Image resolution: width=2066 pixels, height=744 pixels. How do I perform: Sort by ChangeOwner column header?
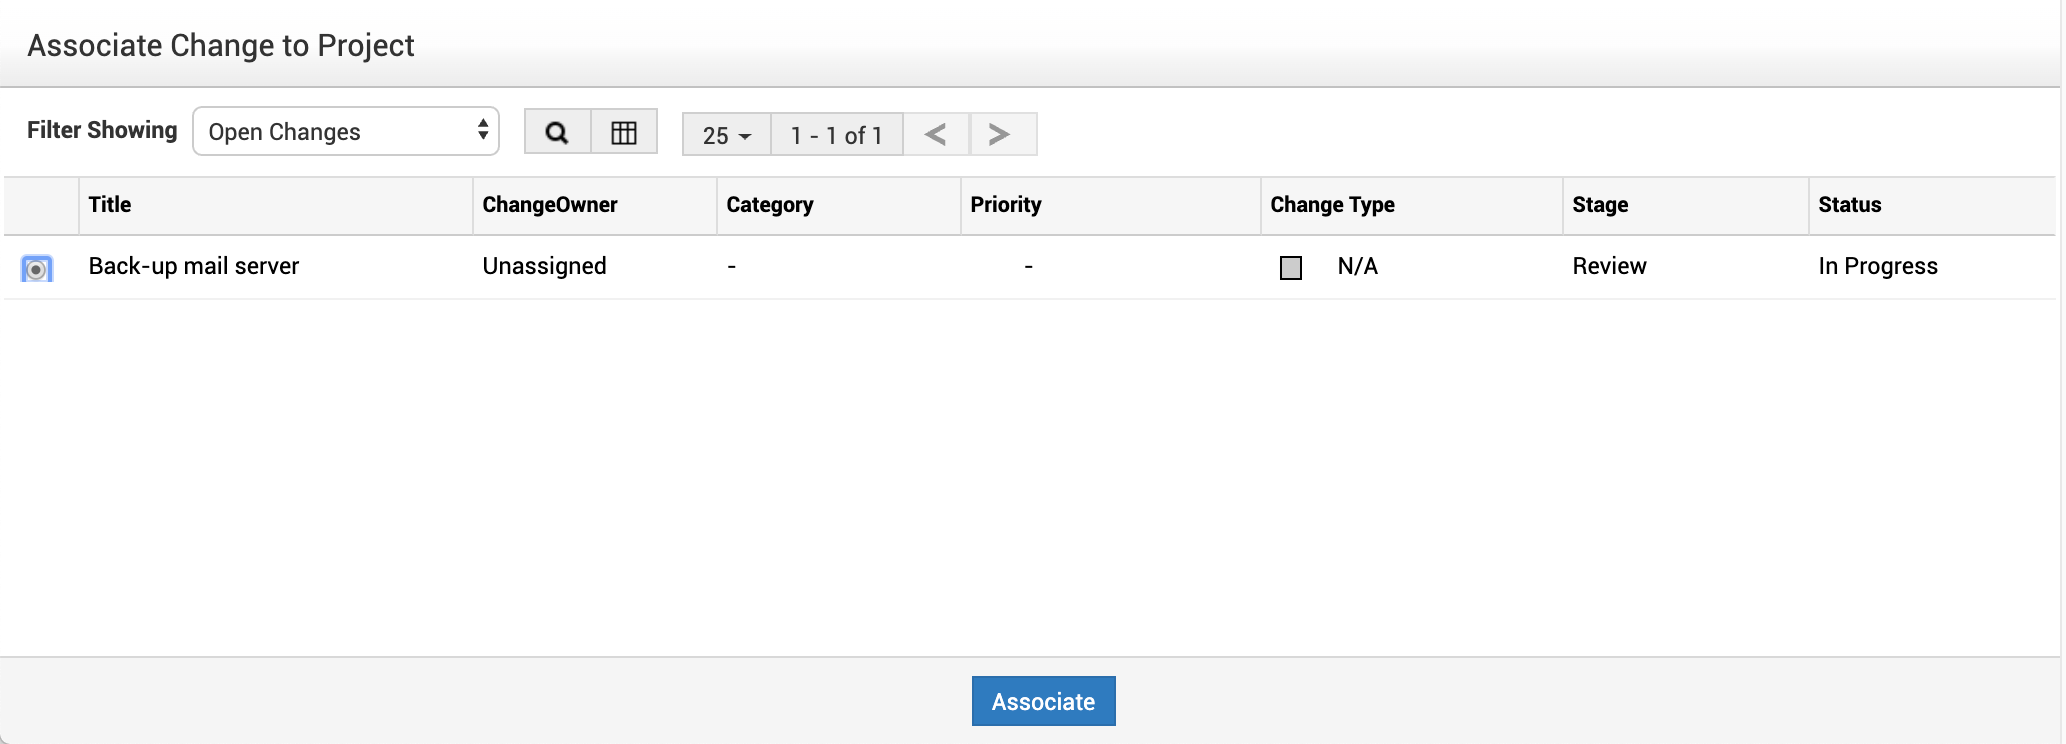pos(550,205)
